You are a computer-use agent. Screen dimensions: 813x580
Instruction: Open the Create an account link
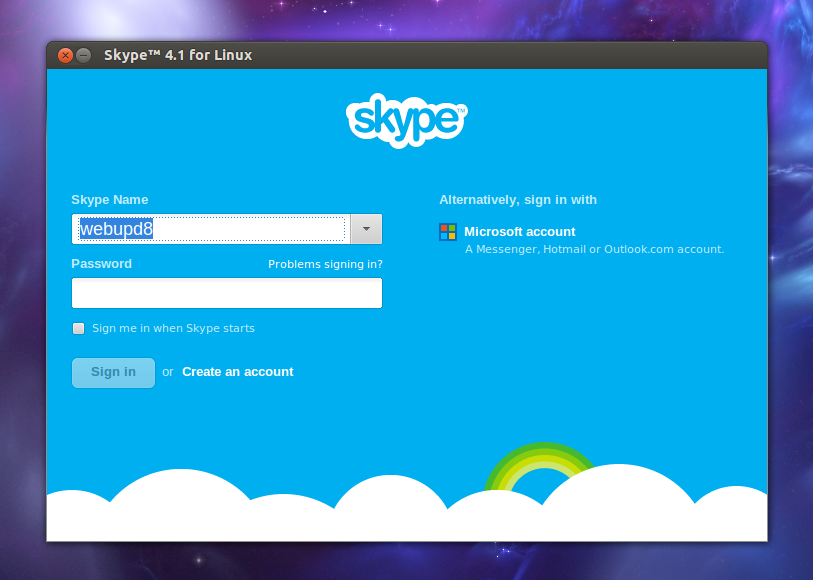click(237, 372)
